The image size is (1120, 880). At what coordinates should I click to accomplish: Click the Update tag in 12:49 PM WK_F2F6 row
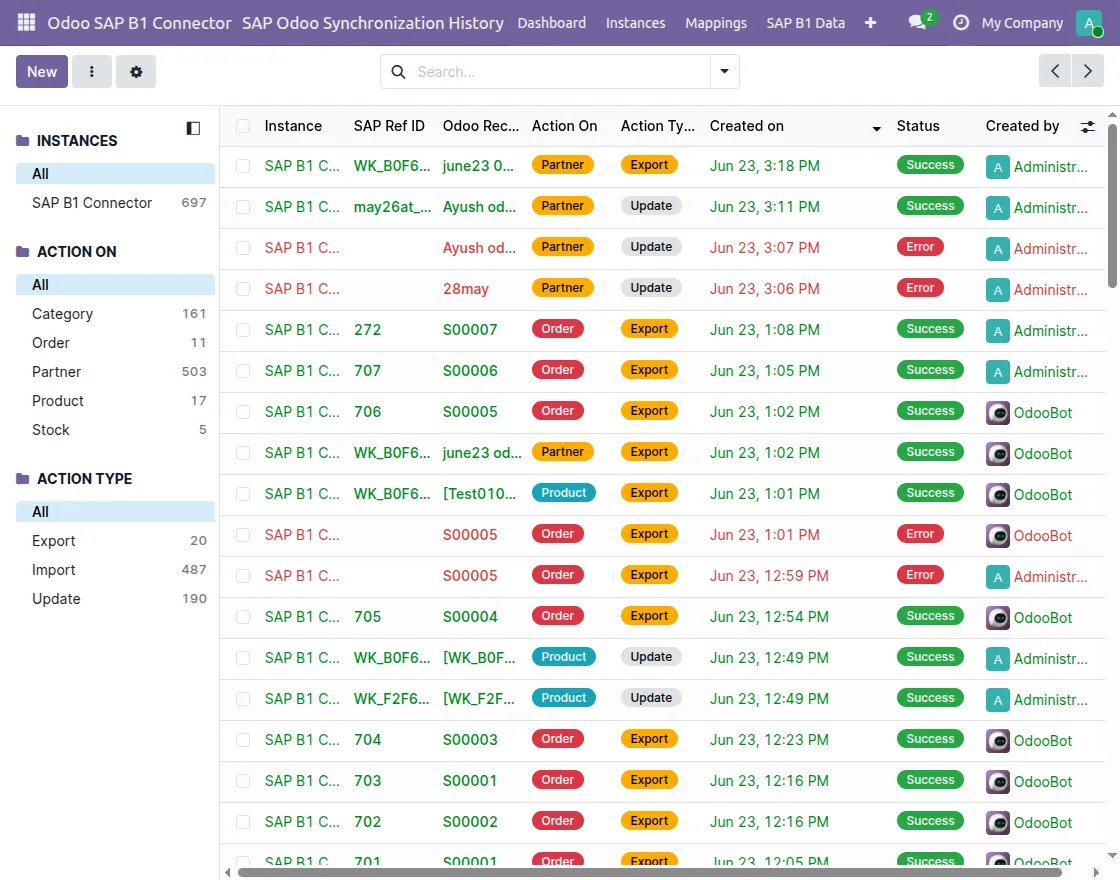tap(651, 698)
